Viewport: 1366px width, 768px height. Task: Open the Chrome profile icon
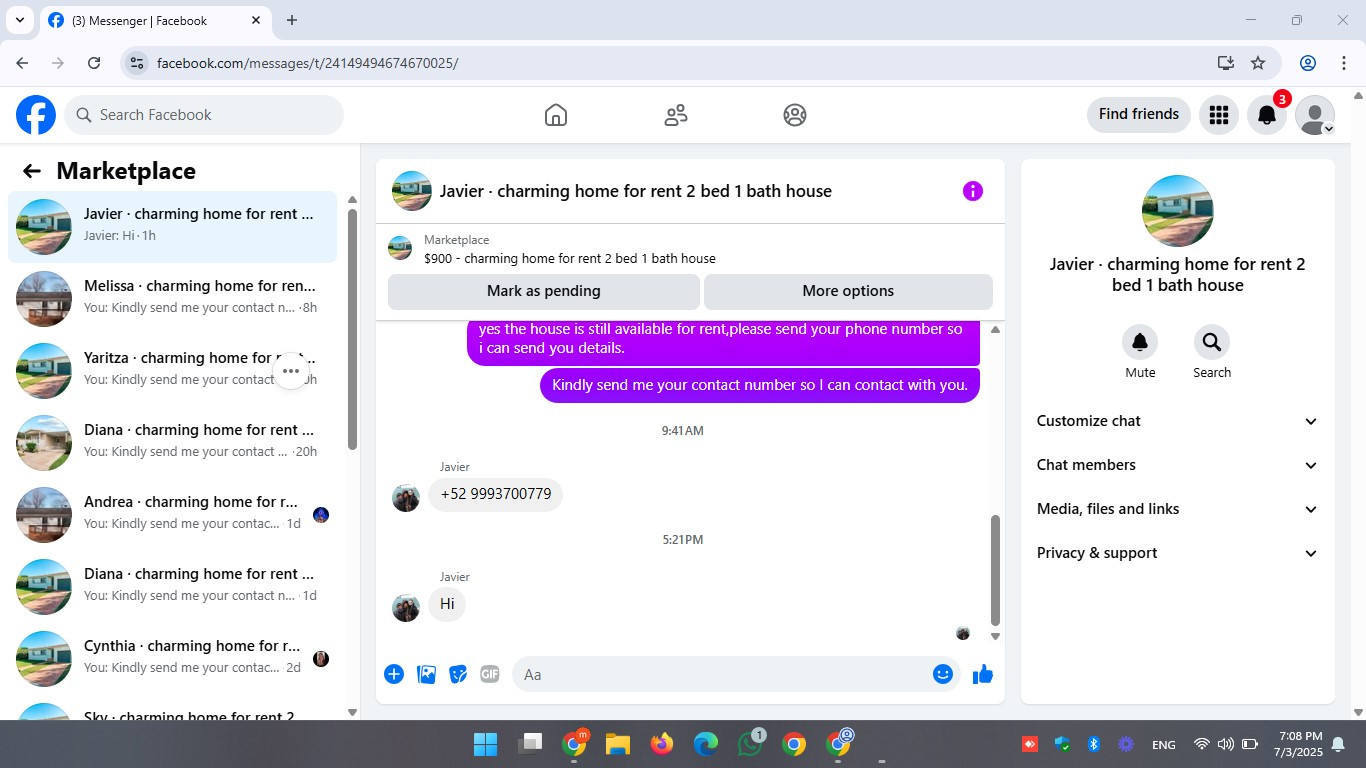1308,63
